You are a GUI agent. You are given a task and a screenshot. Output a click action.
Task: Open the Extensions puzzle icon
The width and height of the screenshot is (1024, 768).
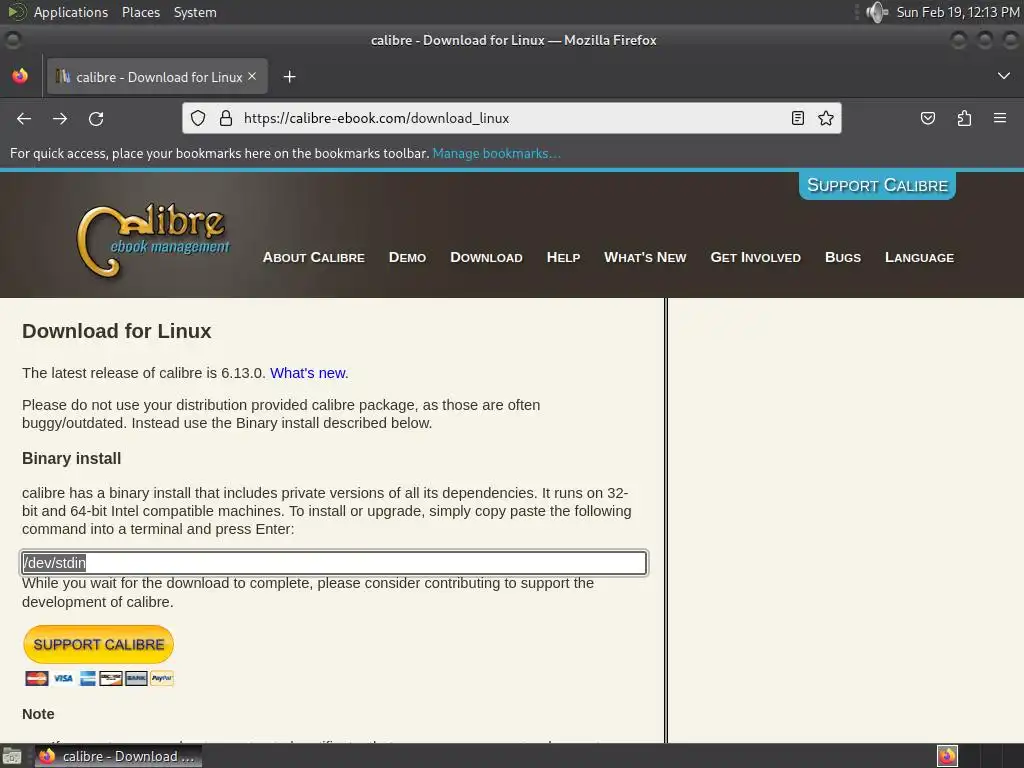[964, 118]
